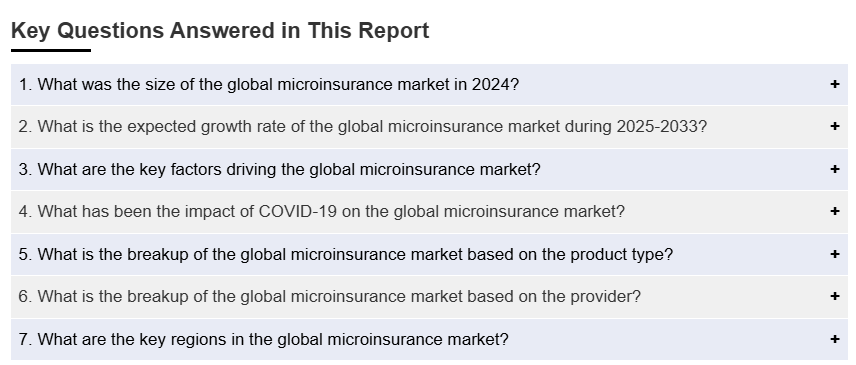Click the number '1.' of first question
Viewport: 856px width, 365px height.
26,85
